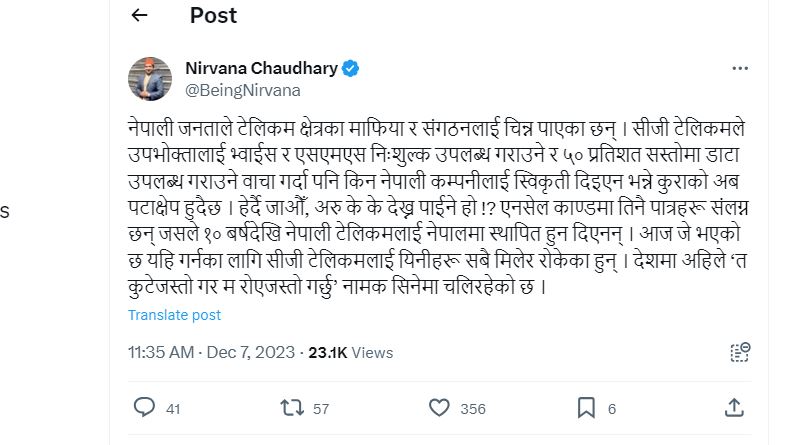View the 23.1K Views analytics

pos(351,352)
